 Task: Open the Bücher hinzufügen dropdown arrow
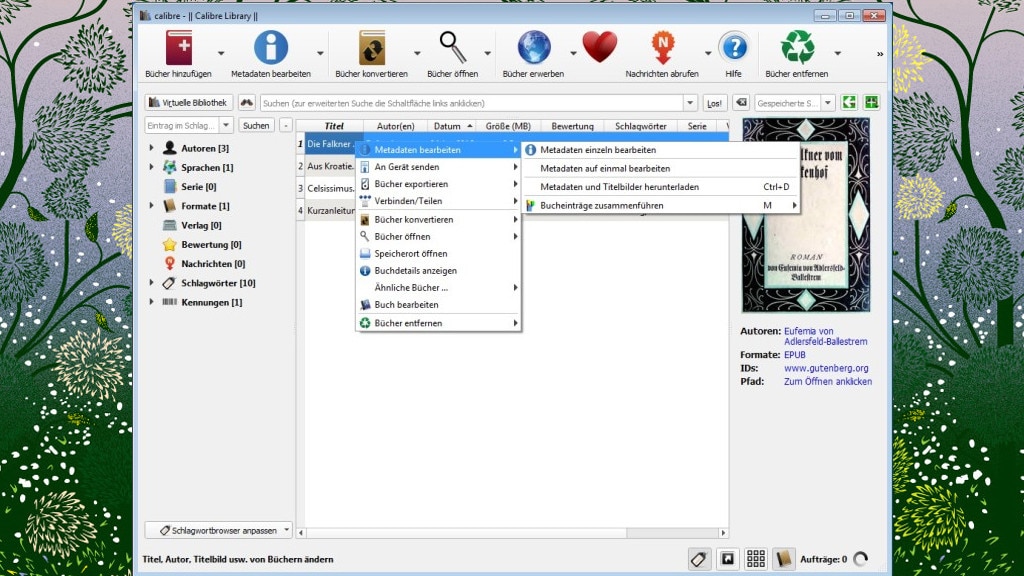pyautogui.click(x=221, y=53)
